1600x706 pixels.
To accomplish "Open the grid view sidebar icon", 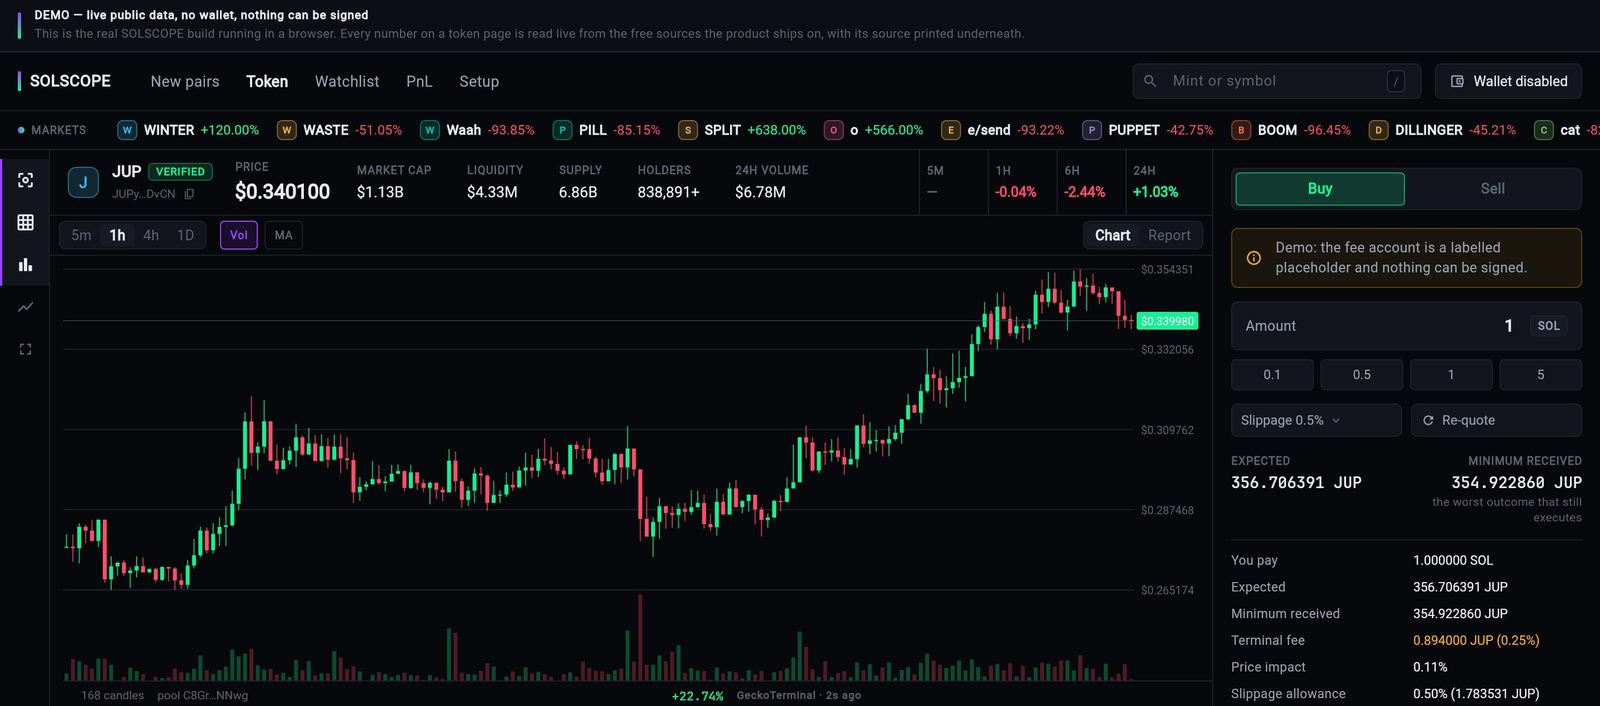I will click(x=26, y=222).
